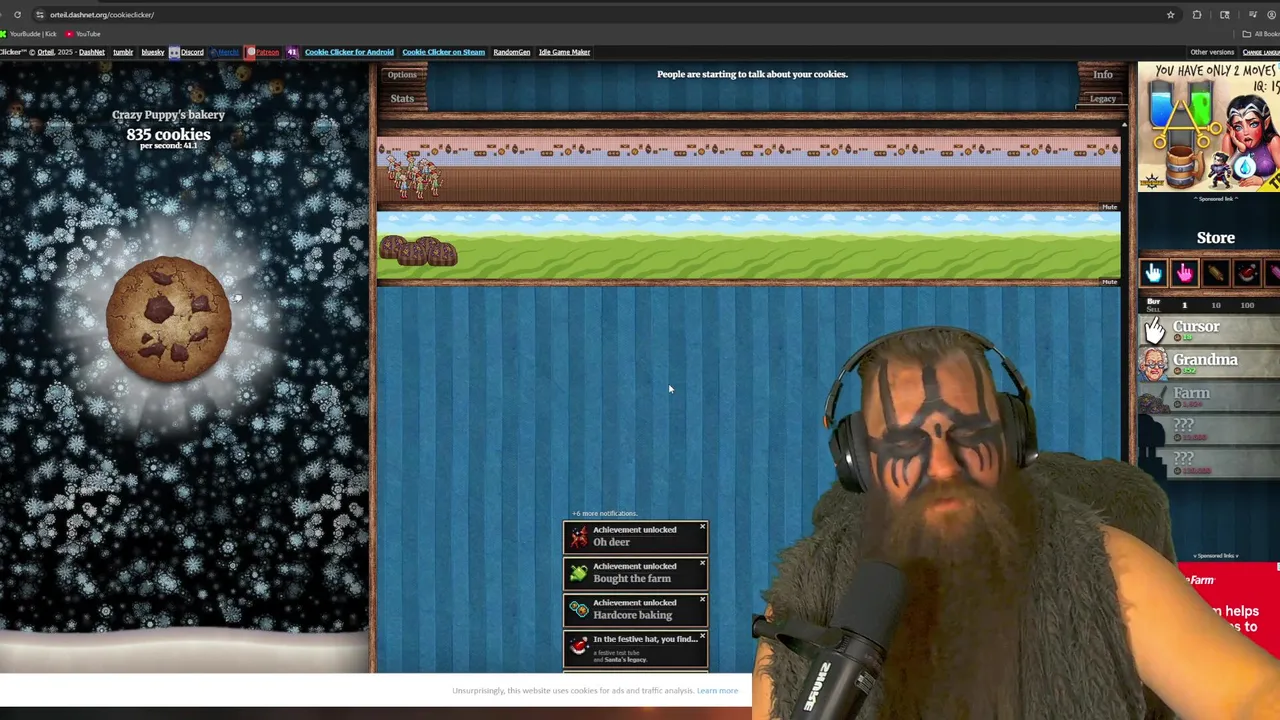Screen dimensions: 1280x720
Task: Open the DashNet link in top bar
Action: click(x=91, y=52)
